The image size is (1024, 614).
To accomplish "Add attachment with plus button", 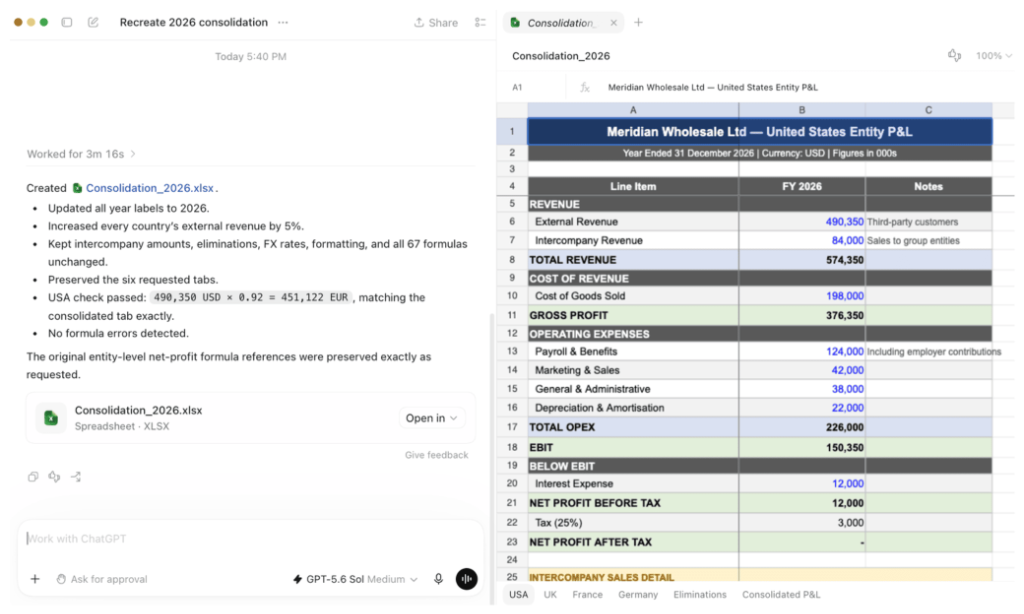I will click(35, 579).
